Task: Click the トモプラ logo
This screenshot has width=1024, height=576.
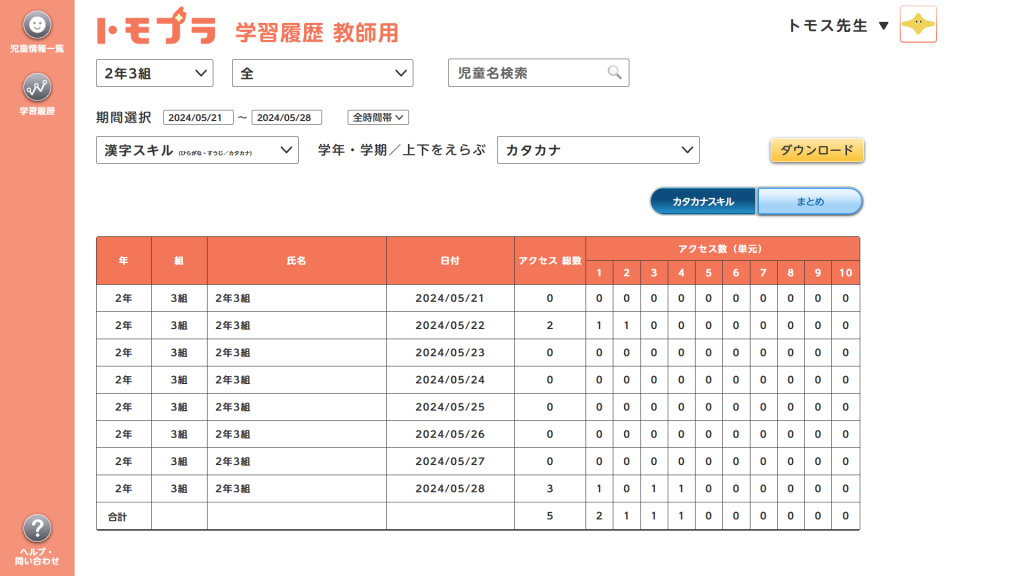Action: (156, 27)
